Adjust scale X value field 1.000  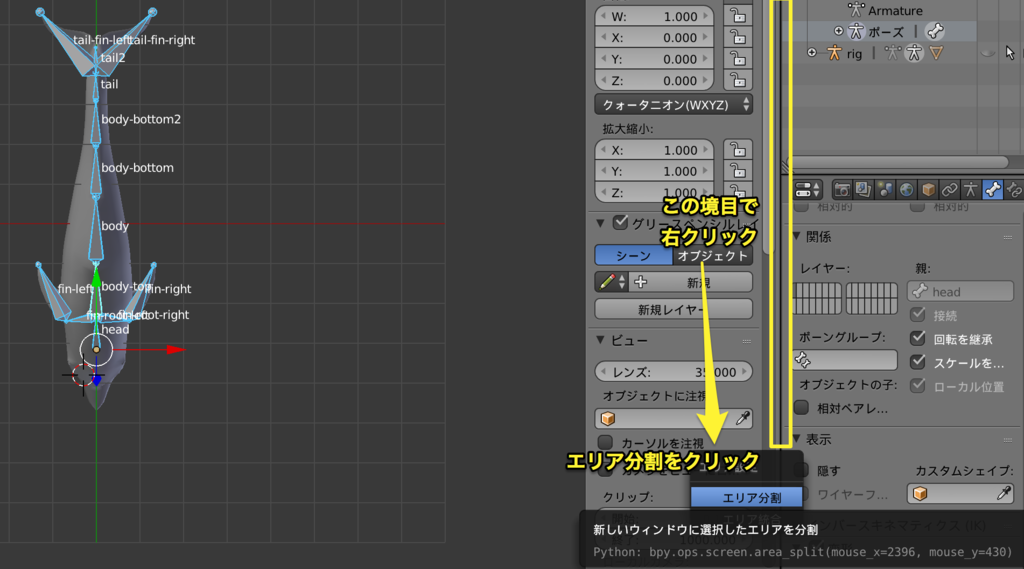(x=654, y=150)
